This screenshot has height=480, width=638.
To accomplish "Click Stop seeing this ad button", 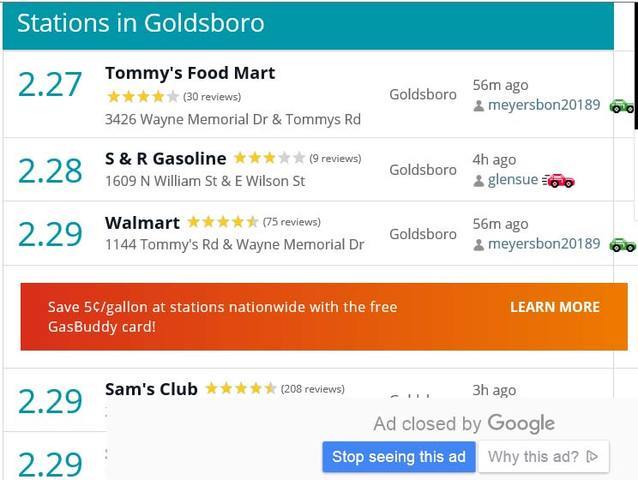I will 398,457.
